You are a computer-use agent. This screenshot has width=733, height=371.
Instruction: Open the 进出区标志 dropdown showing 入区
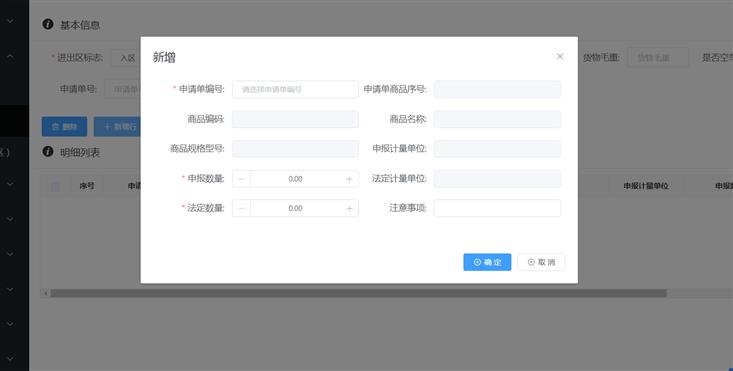(126, 58)
